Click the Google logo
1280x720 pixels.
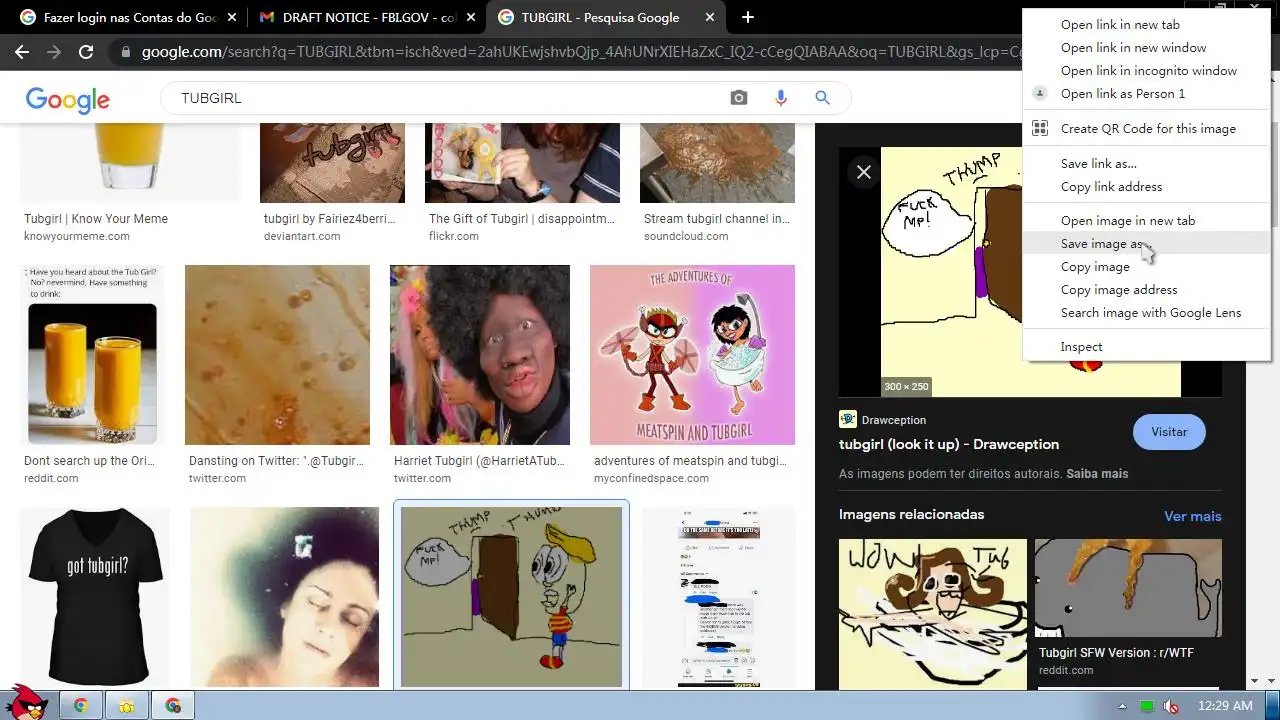click(x=68, y=99)
